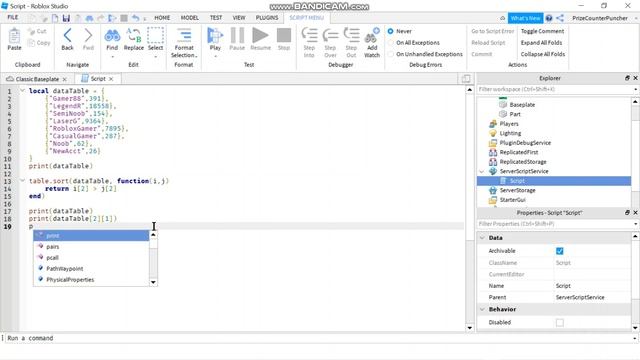Start playtest with the Play icon
The width and height of the screenshot is (640, 360).
pos(215,35)
